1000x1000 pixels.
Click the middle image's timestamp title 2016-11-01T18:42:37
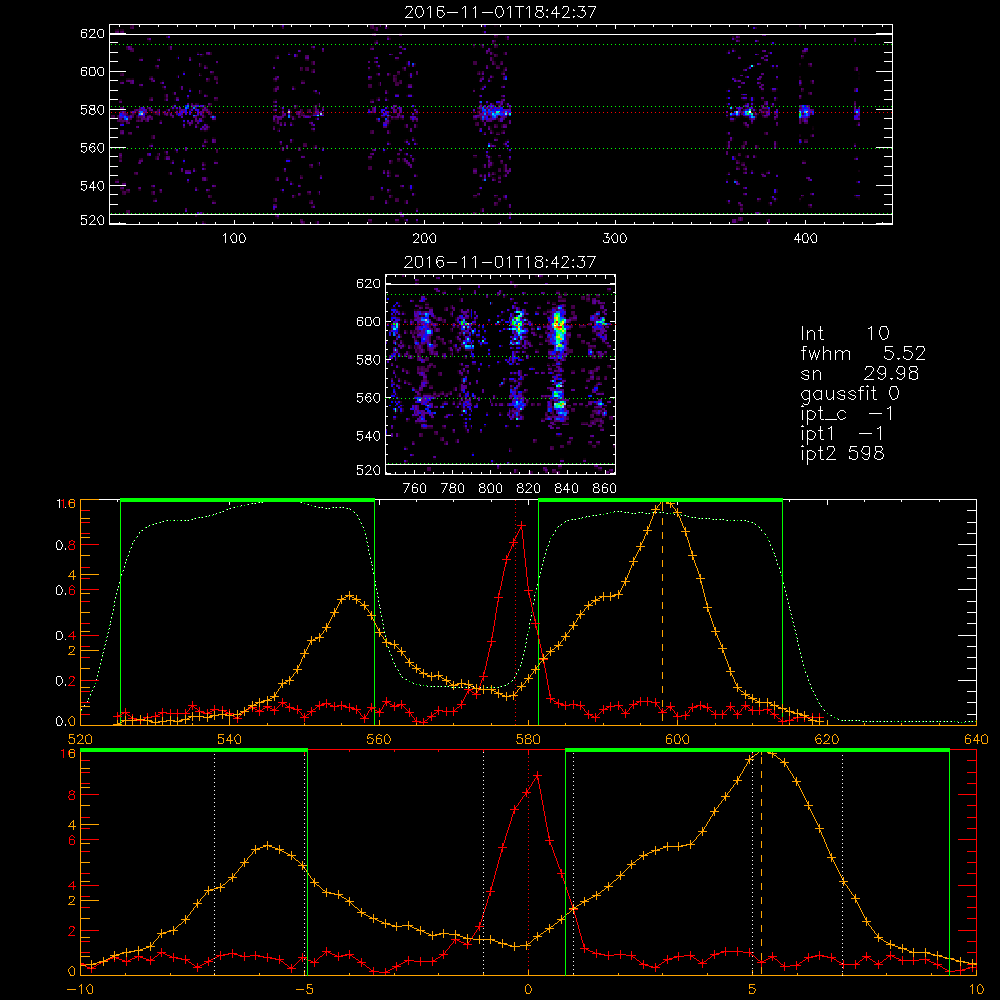[x=501, y=262]
